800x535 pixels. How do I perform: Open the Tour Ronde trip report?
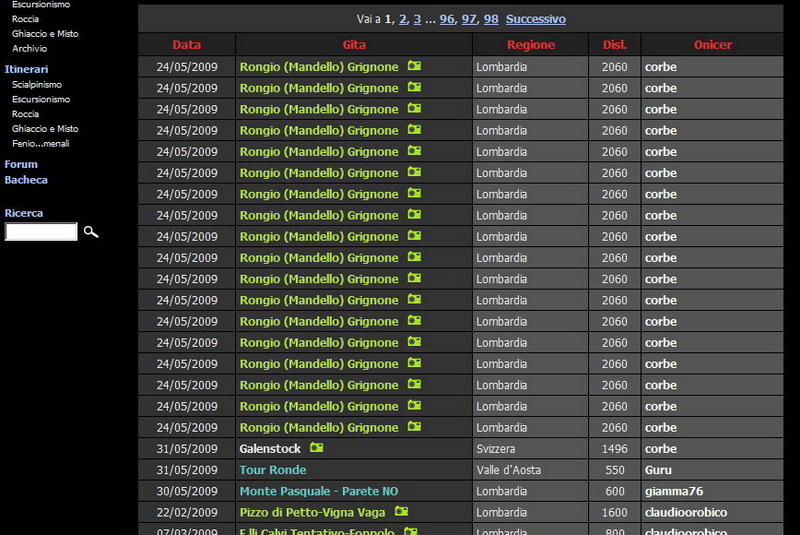pos(273,470)
